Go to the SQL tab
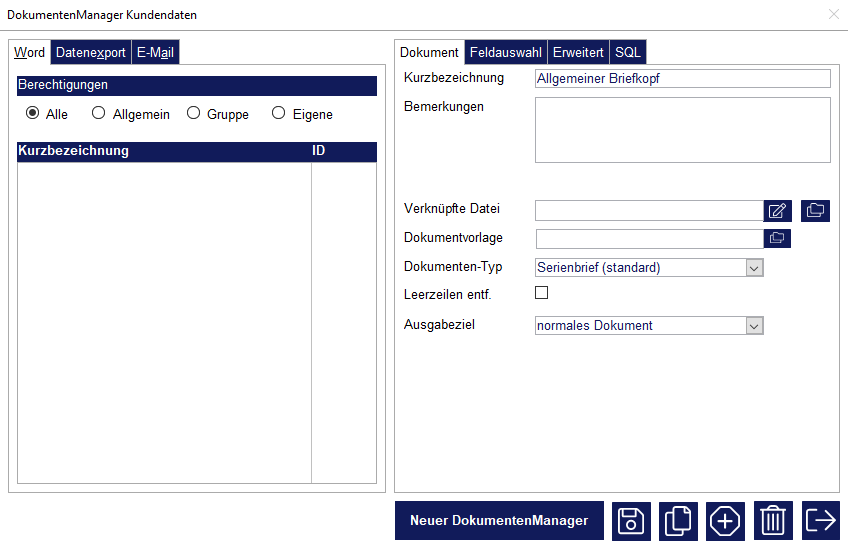 tap(628, 53)
